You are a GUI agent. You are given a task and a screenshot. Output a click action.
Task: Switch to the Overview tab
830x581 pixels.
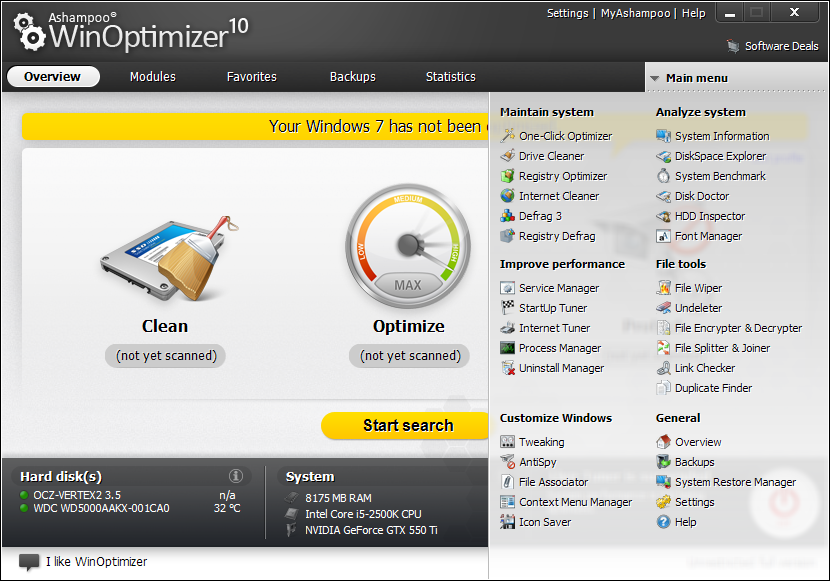click(53, 77)
